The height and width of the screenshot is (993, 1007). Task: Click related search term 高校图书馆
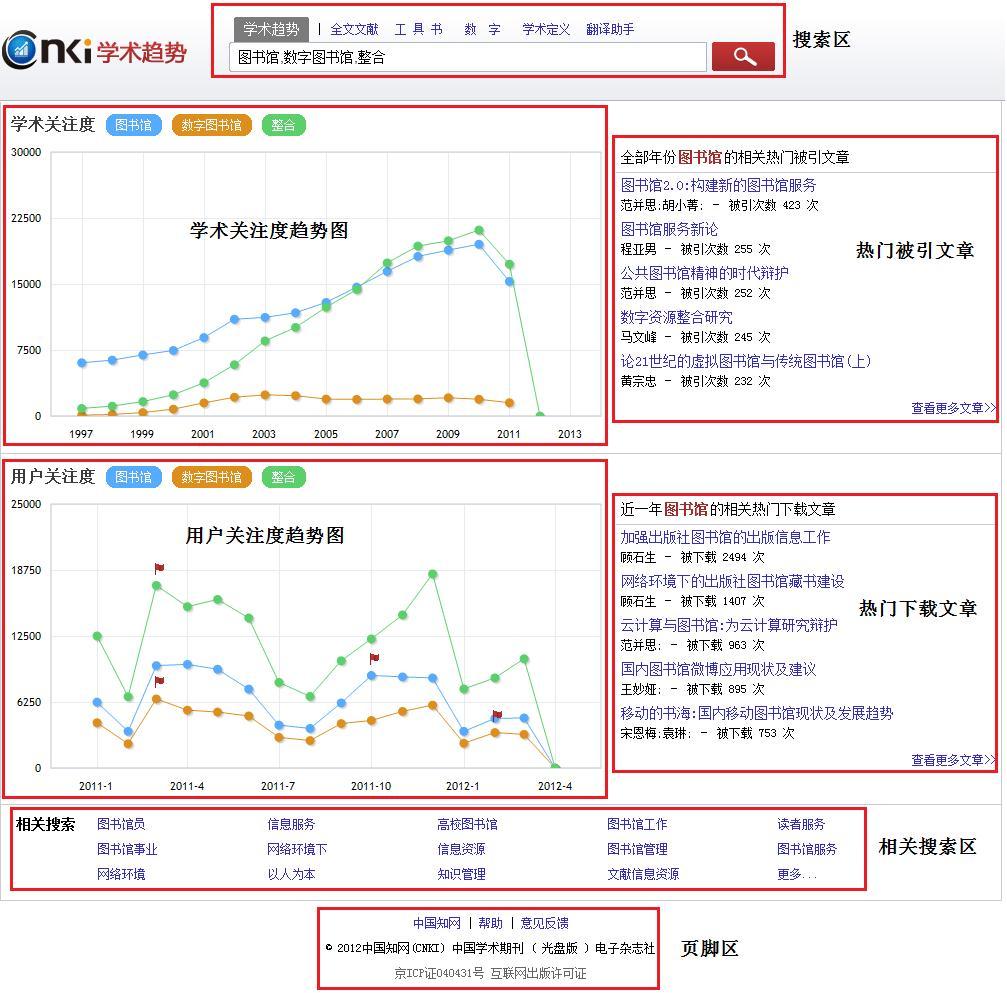click(x=467, y=824)
